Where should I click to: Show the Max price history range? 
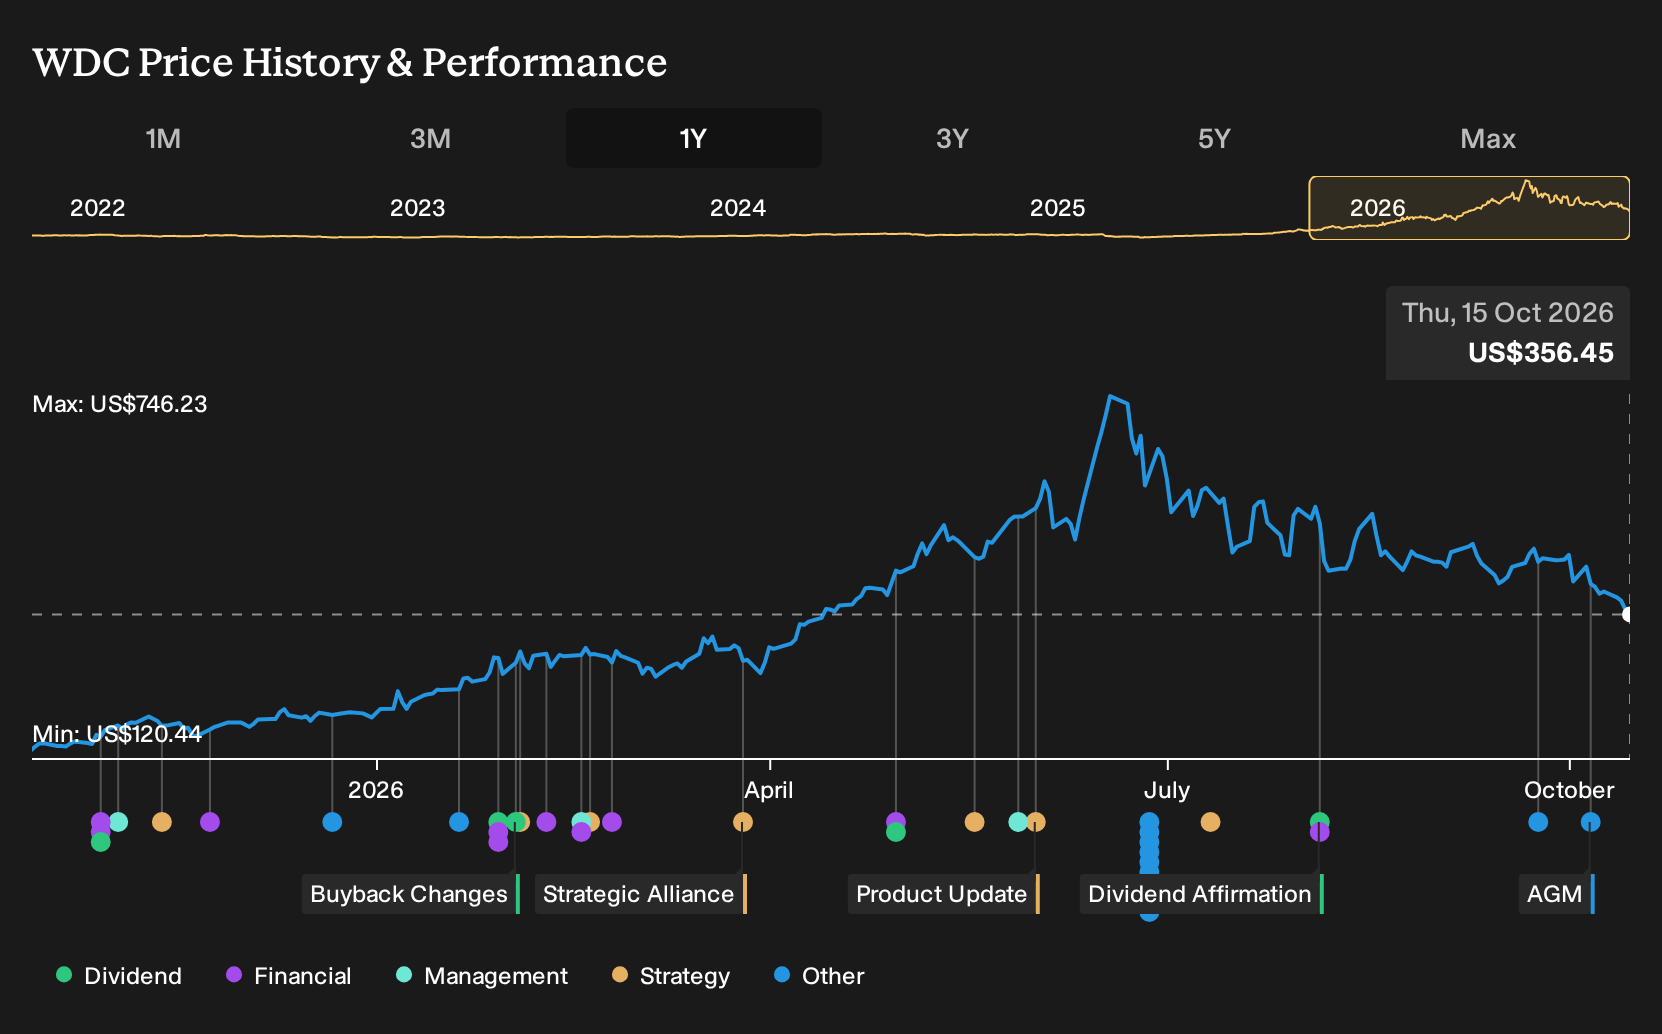[x=1488, y=138]
